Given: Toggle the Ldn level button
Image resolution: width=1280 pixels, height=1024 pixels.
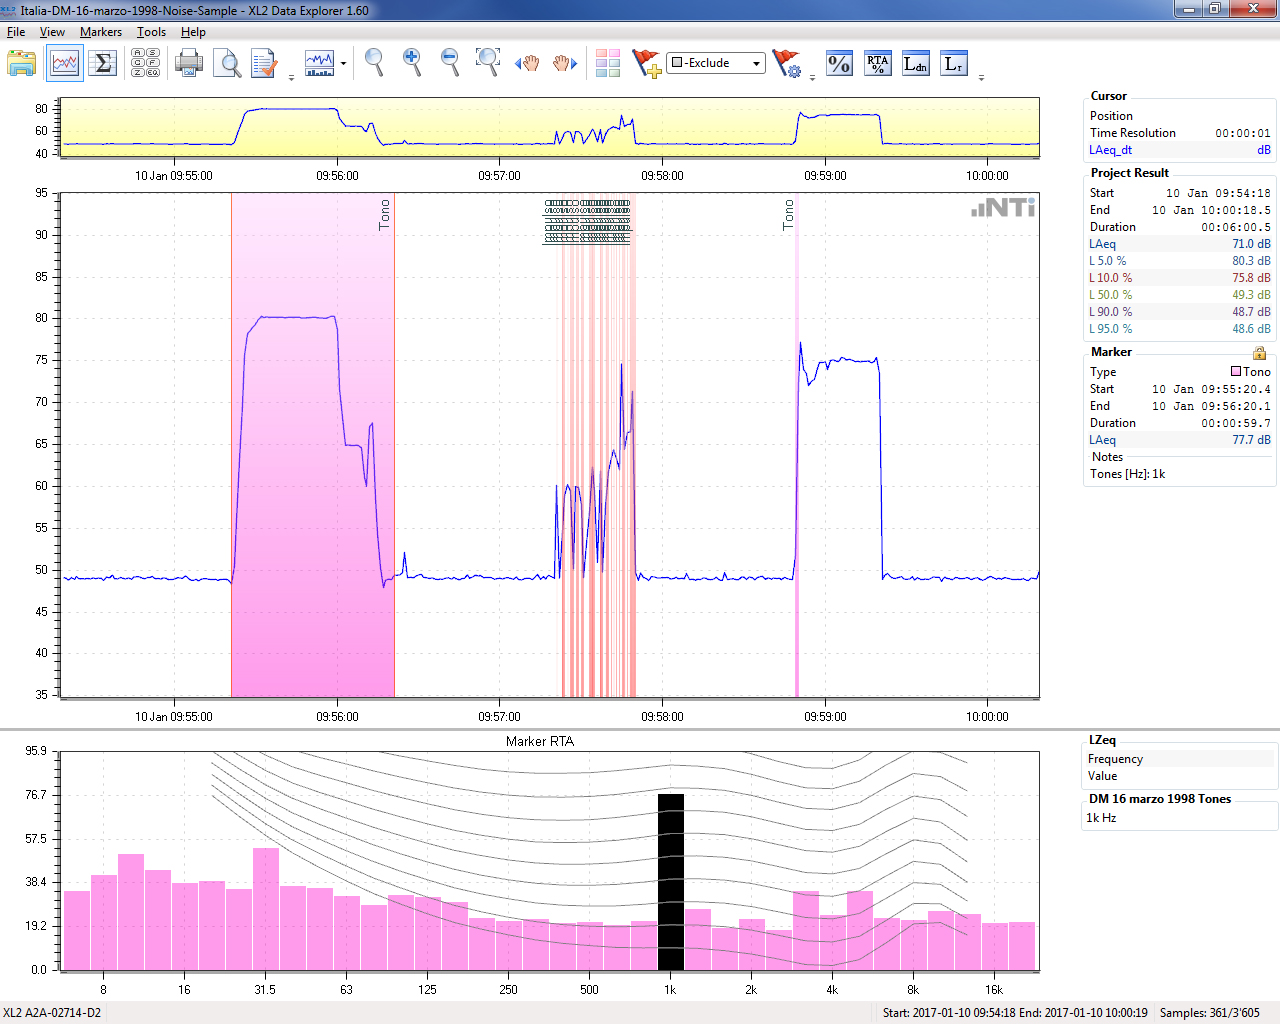Looking at the screenshot, I should (915, 64).
